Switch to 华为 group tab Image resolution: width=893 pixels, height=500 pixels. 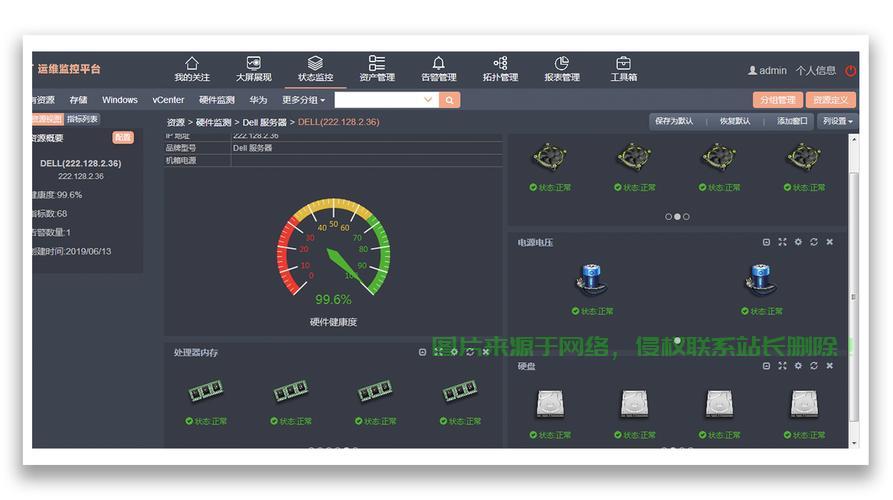pyautogui.click(x=258, y=100)
